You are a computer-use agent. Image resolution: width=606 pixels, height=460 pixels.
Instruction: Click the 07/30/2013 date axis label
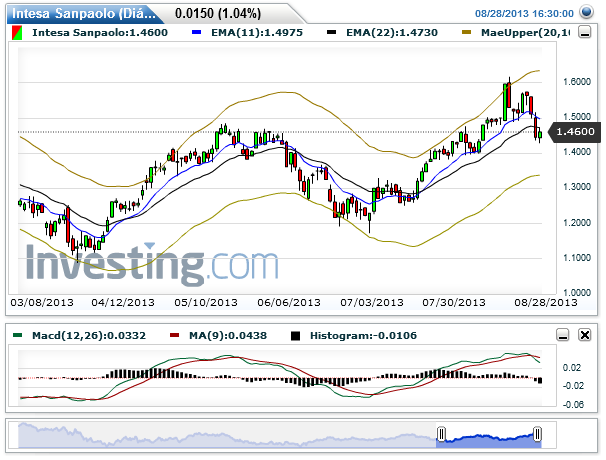(x=454, y=302)
